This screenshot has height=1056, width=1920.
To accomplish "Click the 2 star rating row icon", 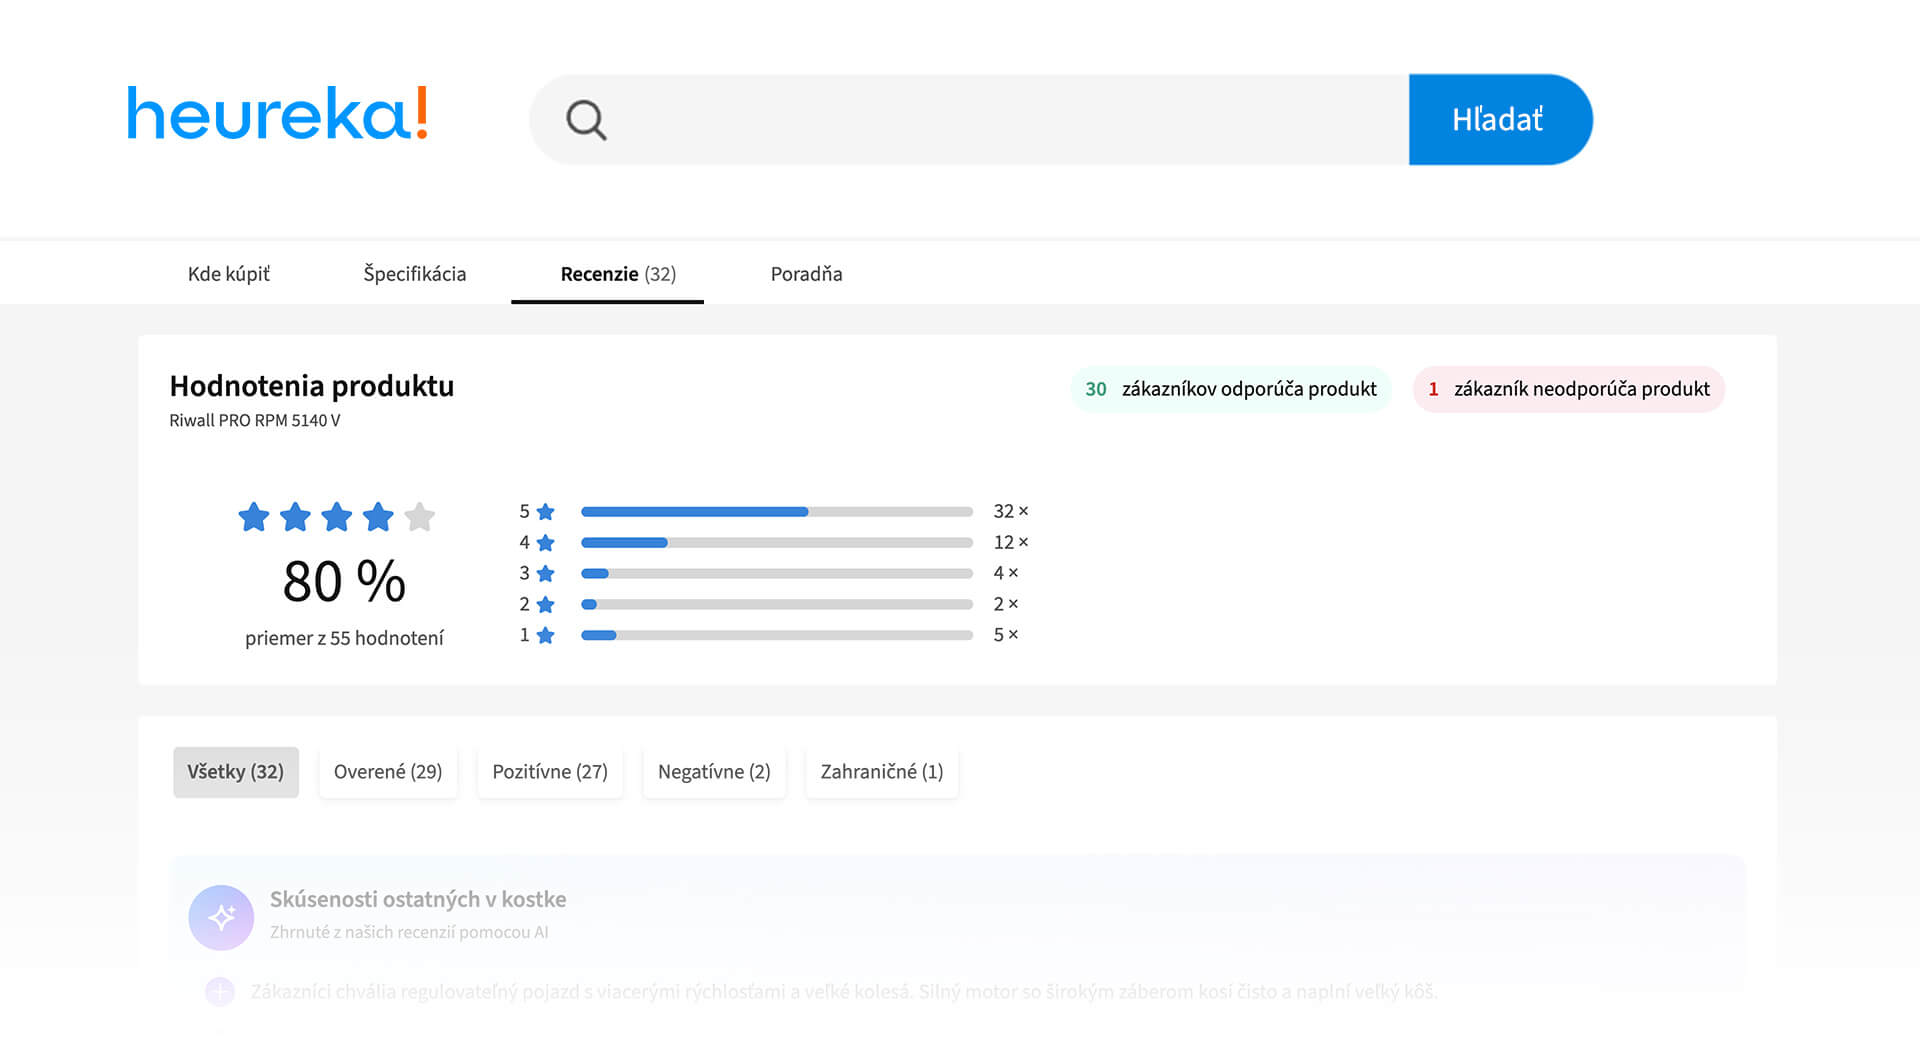I will [545, 605].
